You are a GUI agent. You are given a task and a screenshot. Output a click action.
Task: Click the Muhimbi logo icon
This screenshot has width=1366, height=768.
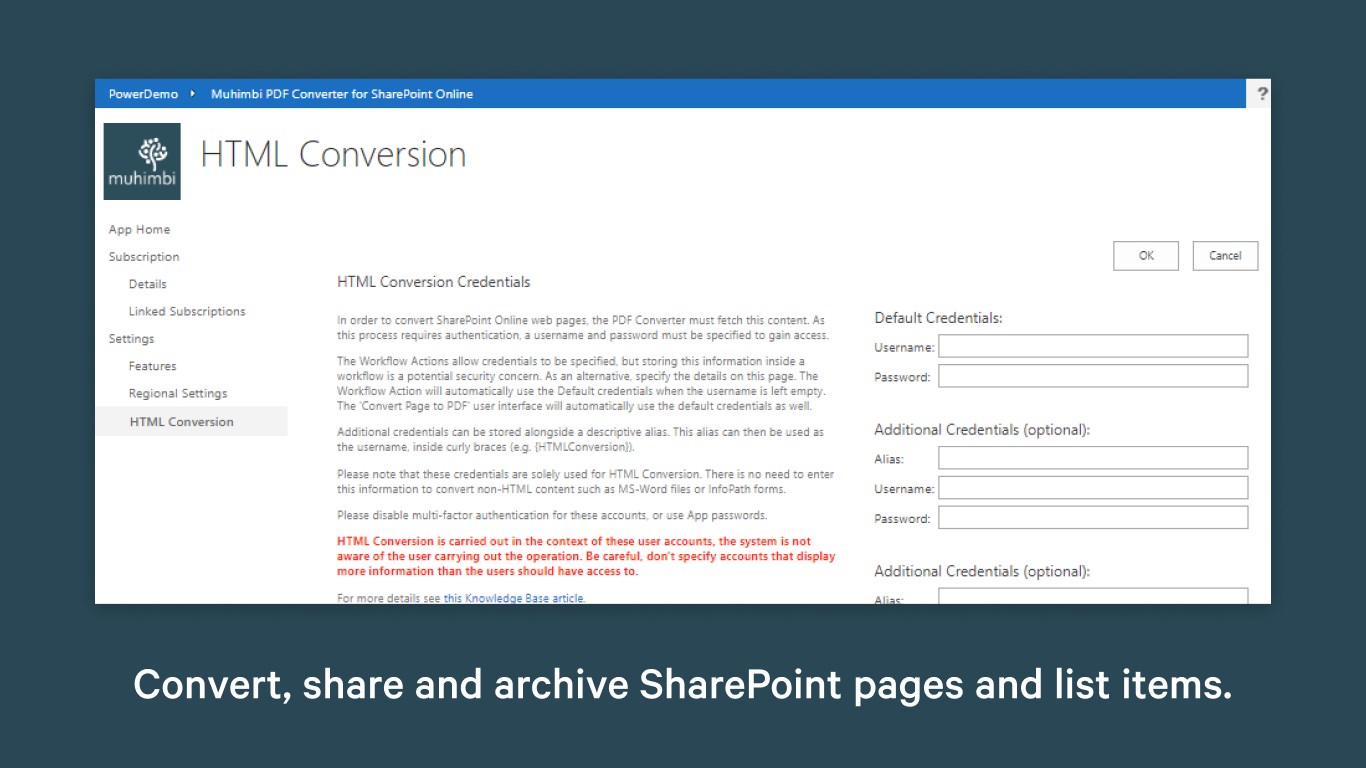pyautogui.click(x=142, y=162)
